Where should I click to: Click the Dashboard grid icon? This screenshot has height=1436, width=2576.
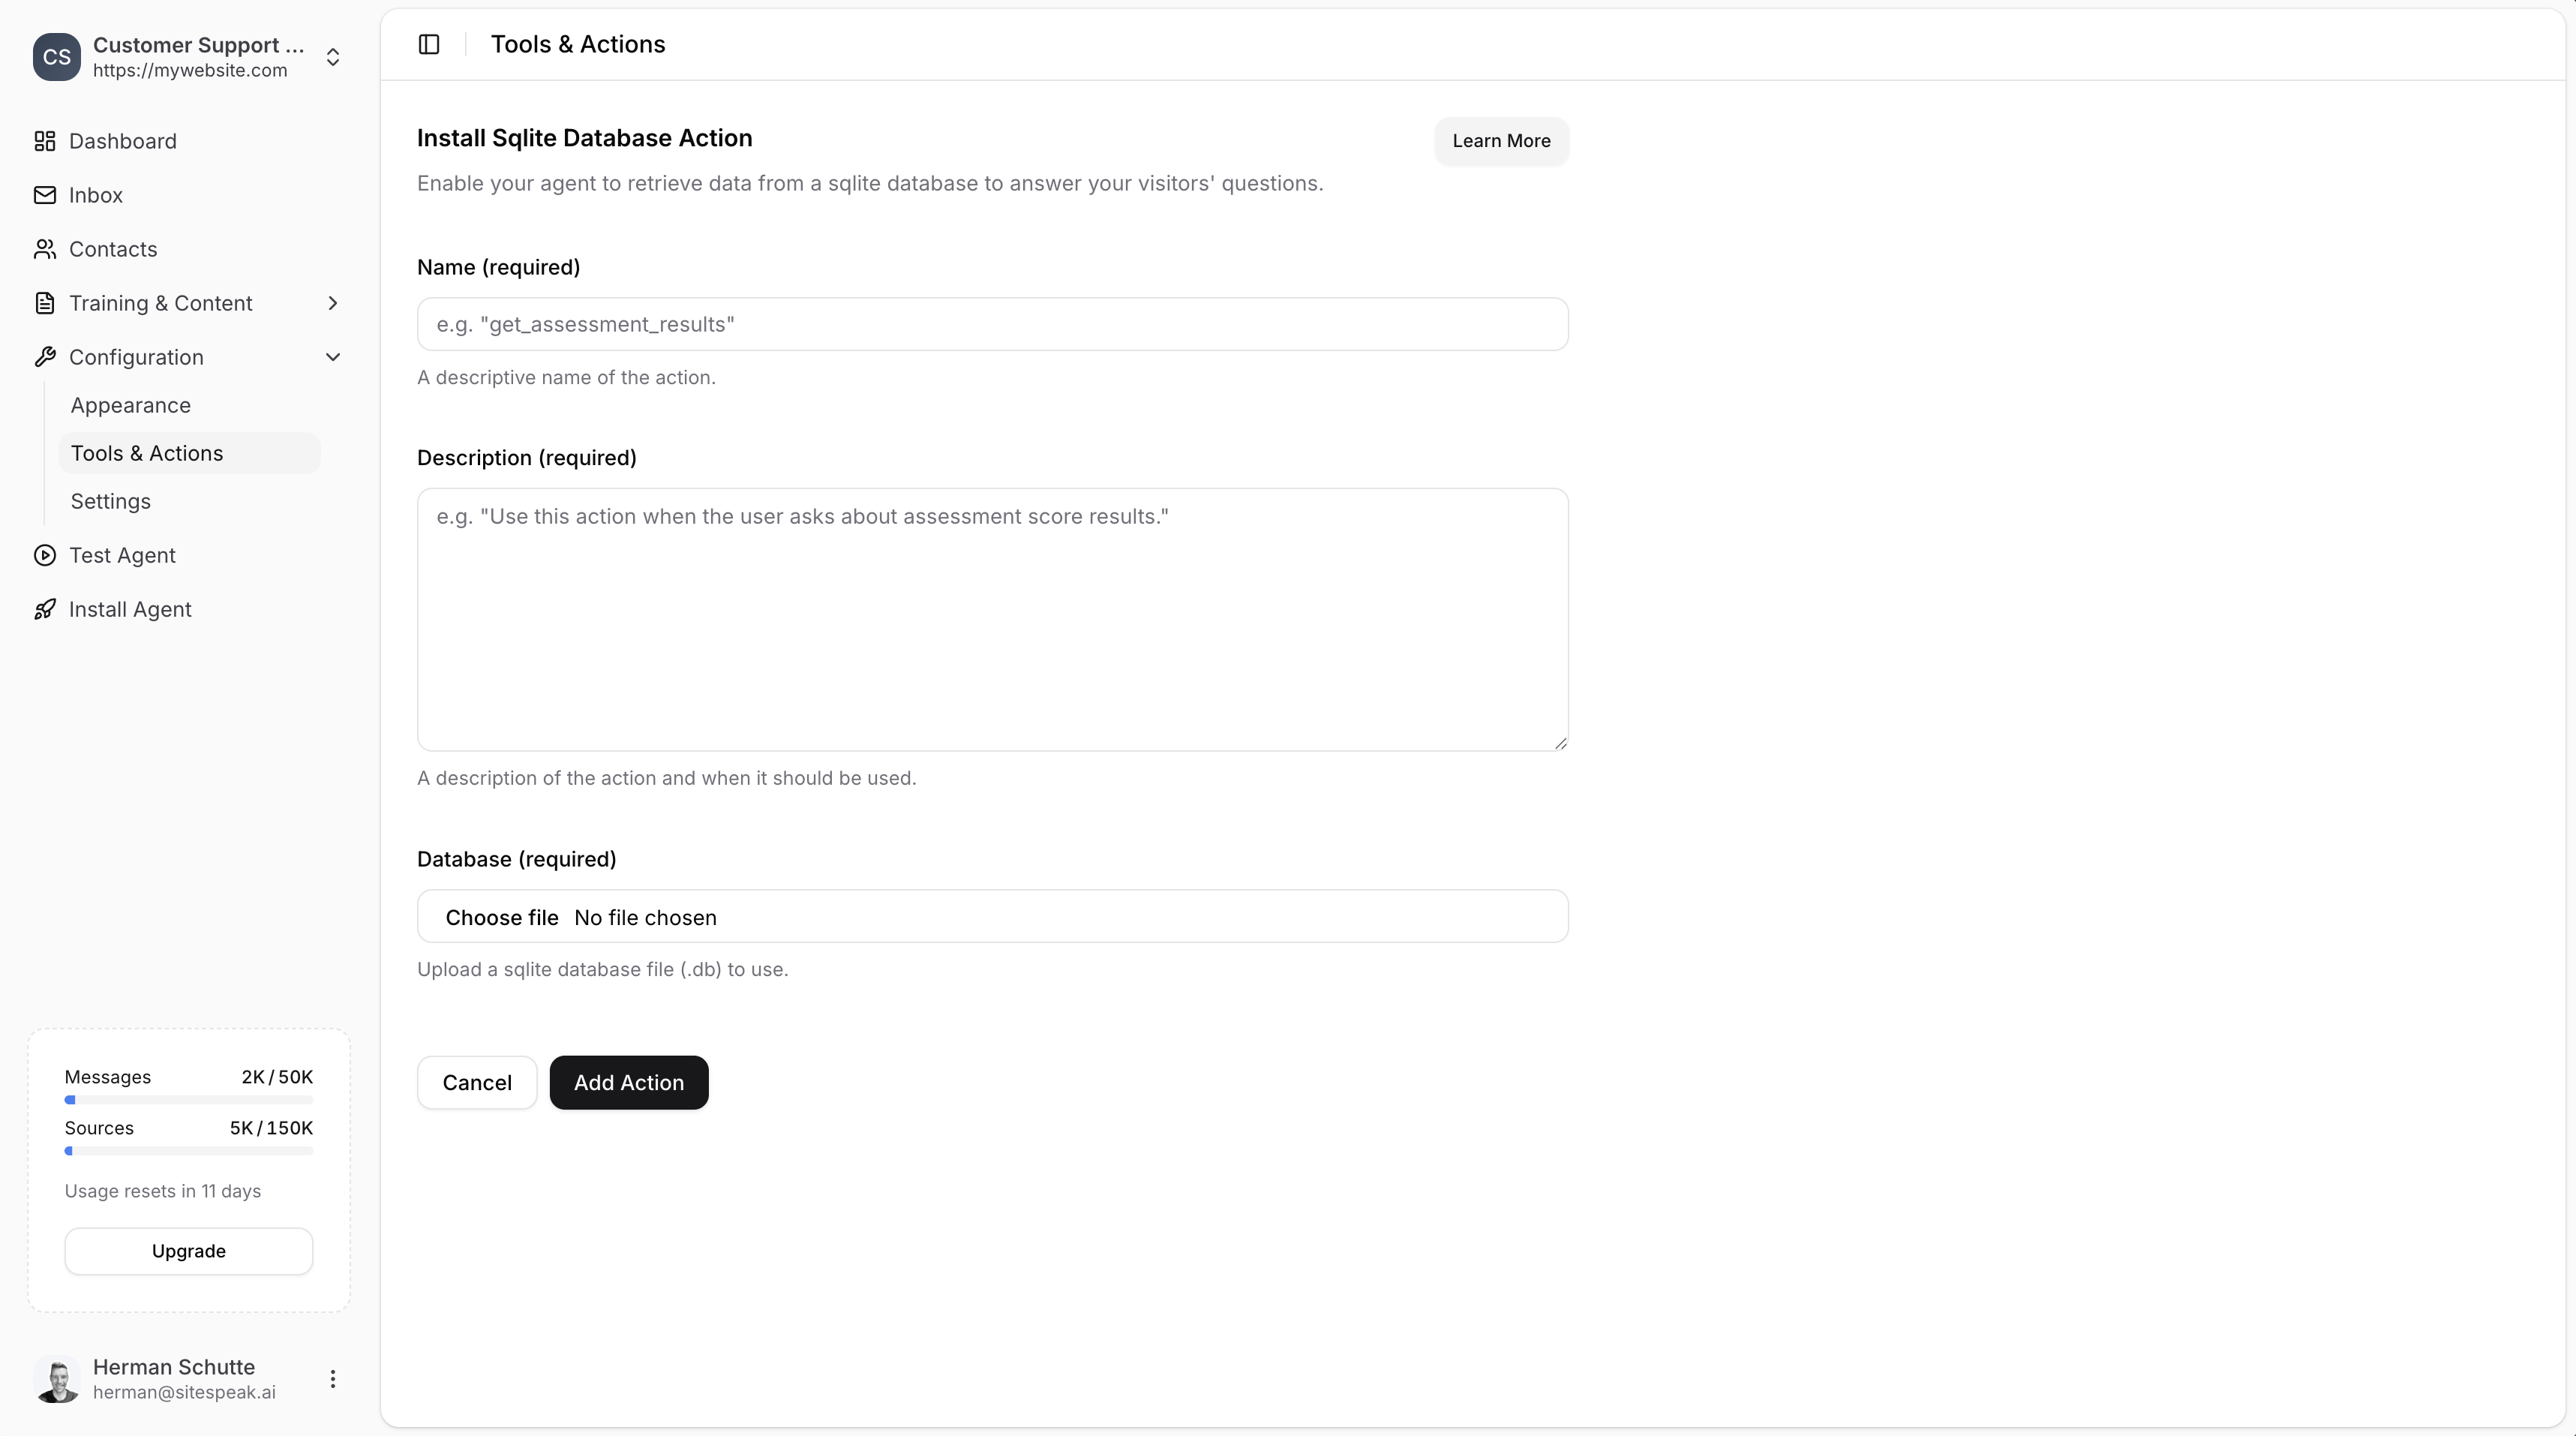pyautogui.click(x=45, y=141)
